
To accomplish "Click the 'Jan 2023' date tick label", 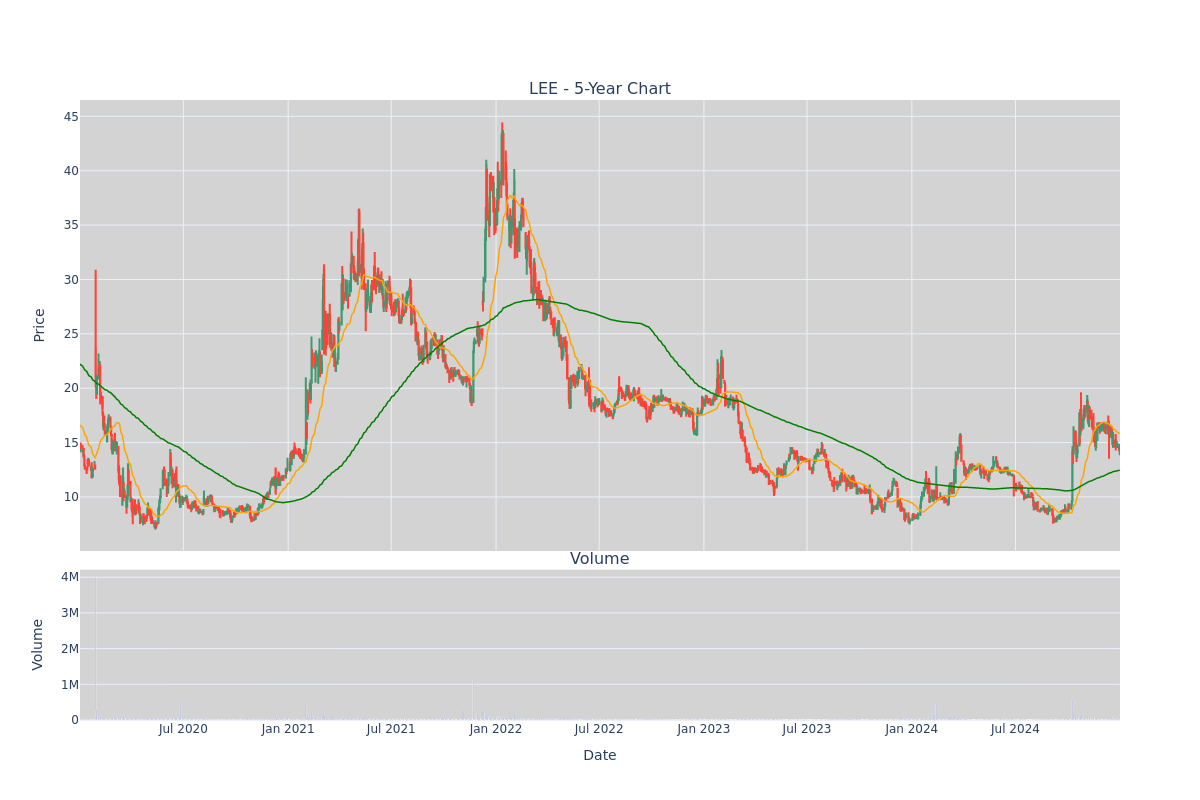I will click(x=704, y=729).
